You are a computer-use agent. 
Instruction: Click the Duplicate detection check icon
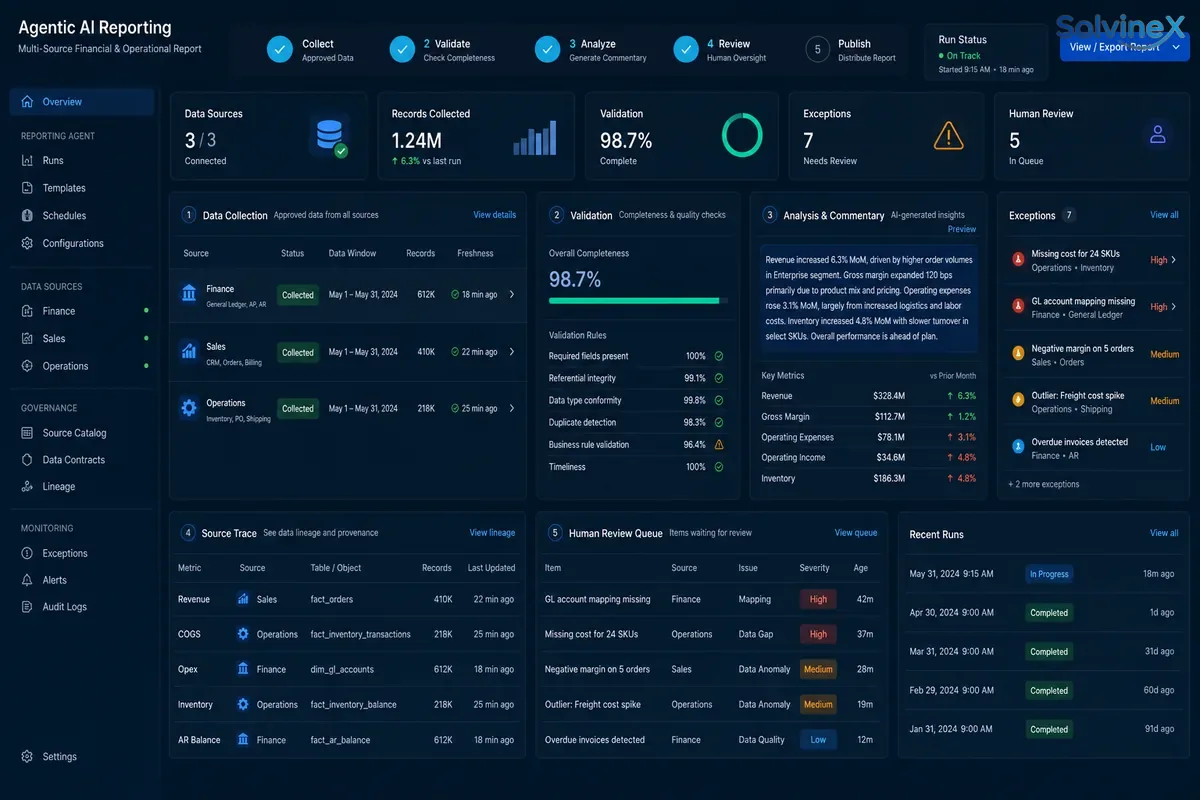coord(719,422)
